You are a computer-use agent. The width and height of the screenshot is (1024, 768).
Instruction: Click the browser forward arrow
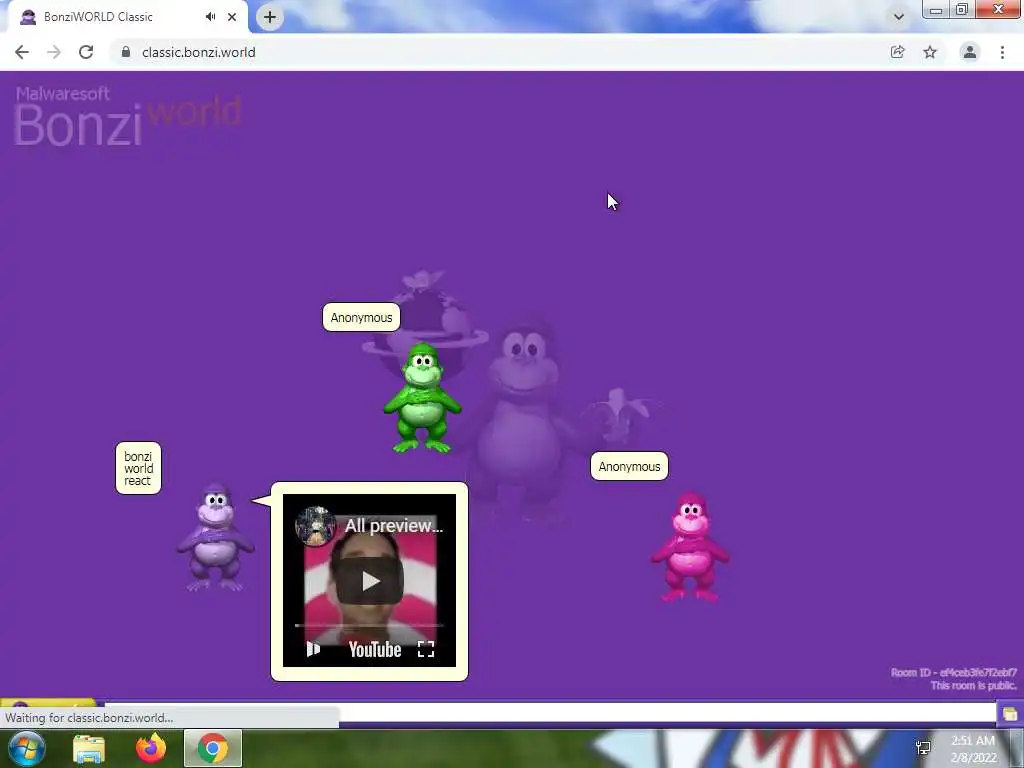coord(54,52)
